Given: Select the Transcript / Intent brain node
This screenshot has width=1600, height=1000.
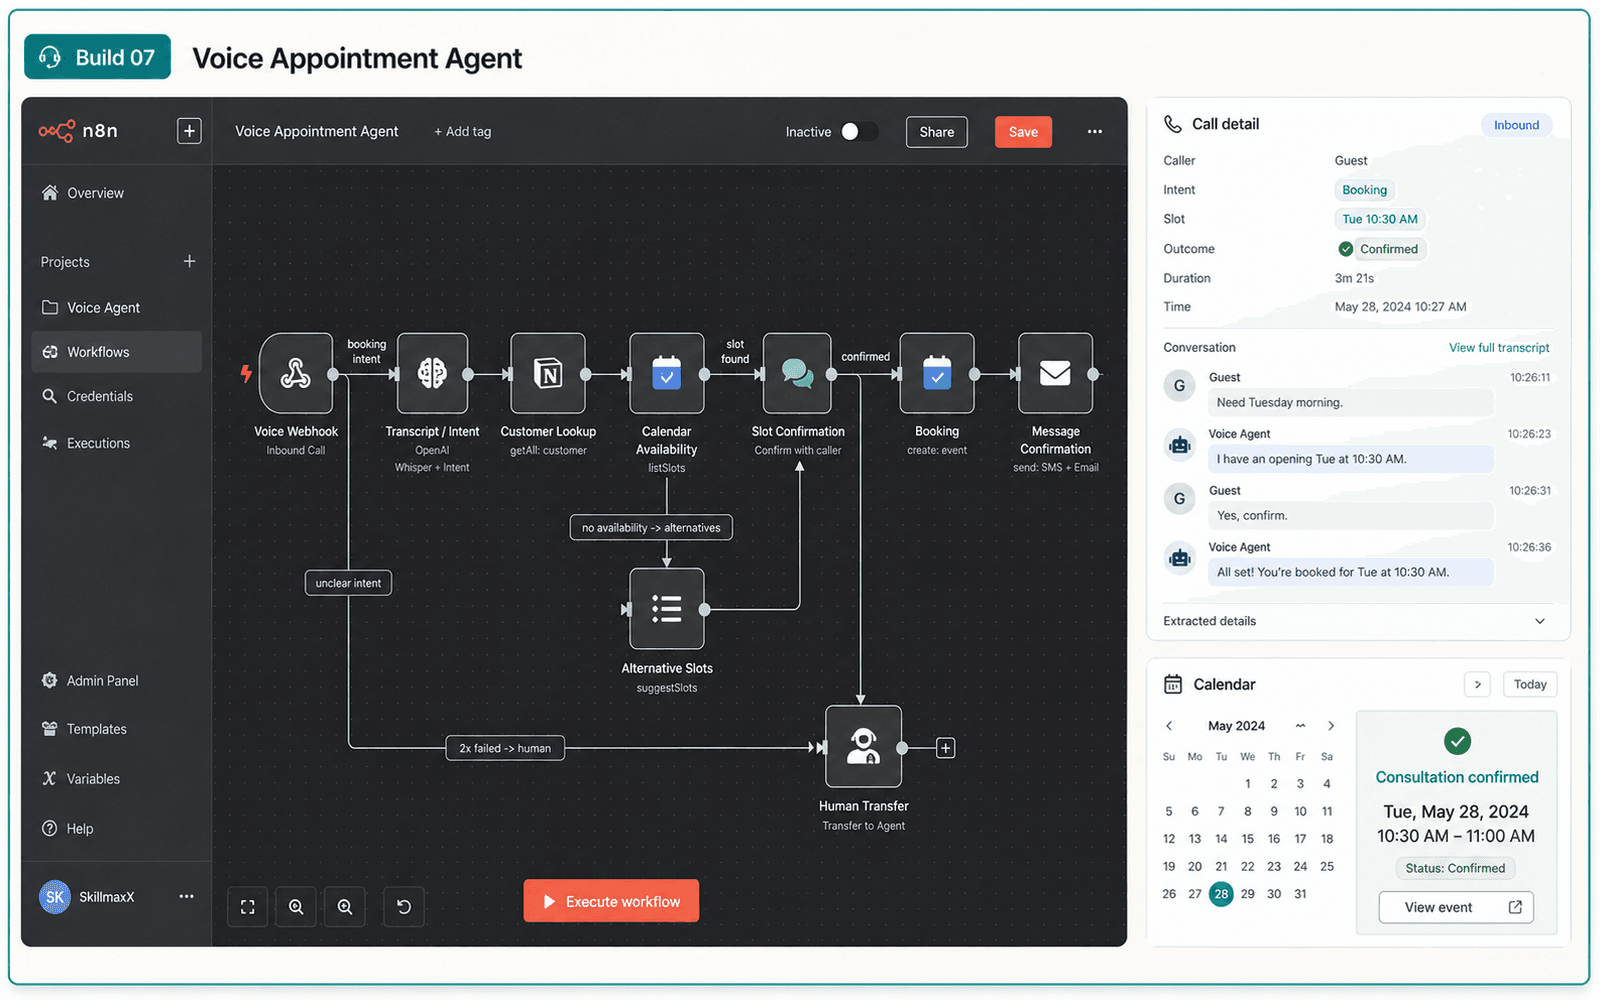Looking at the screenshot, I should [432, 373].
